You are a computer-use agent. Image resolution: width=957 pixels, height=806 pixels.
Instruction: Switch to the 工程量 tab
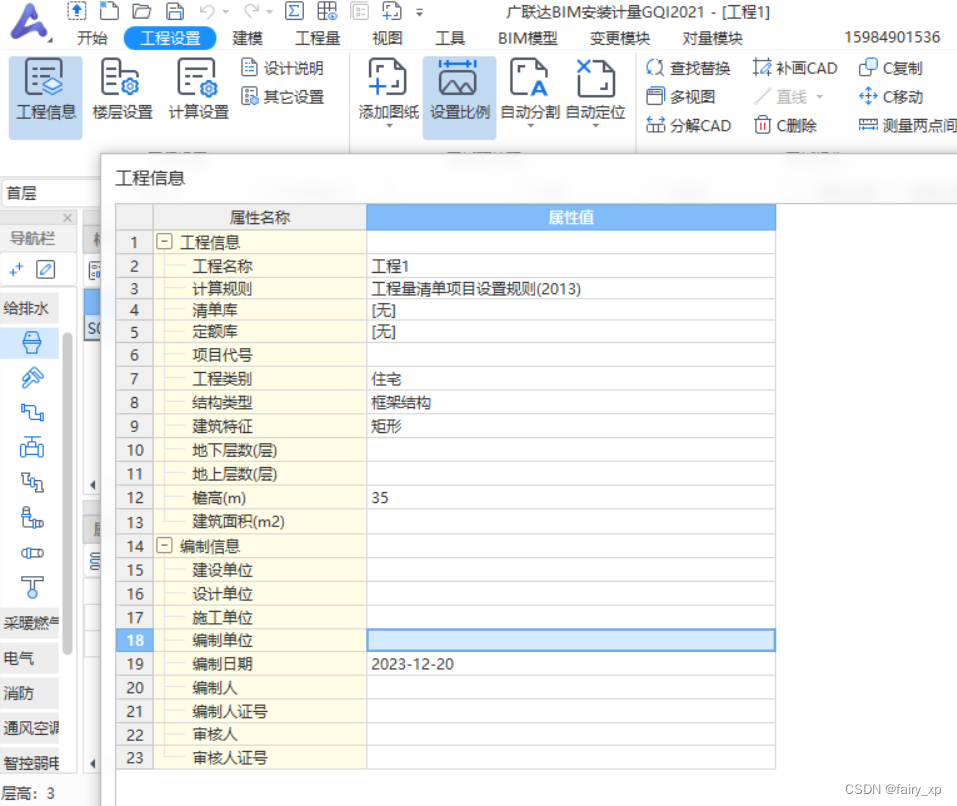[x=317, y=38]
